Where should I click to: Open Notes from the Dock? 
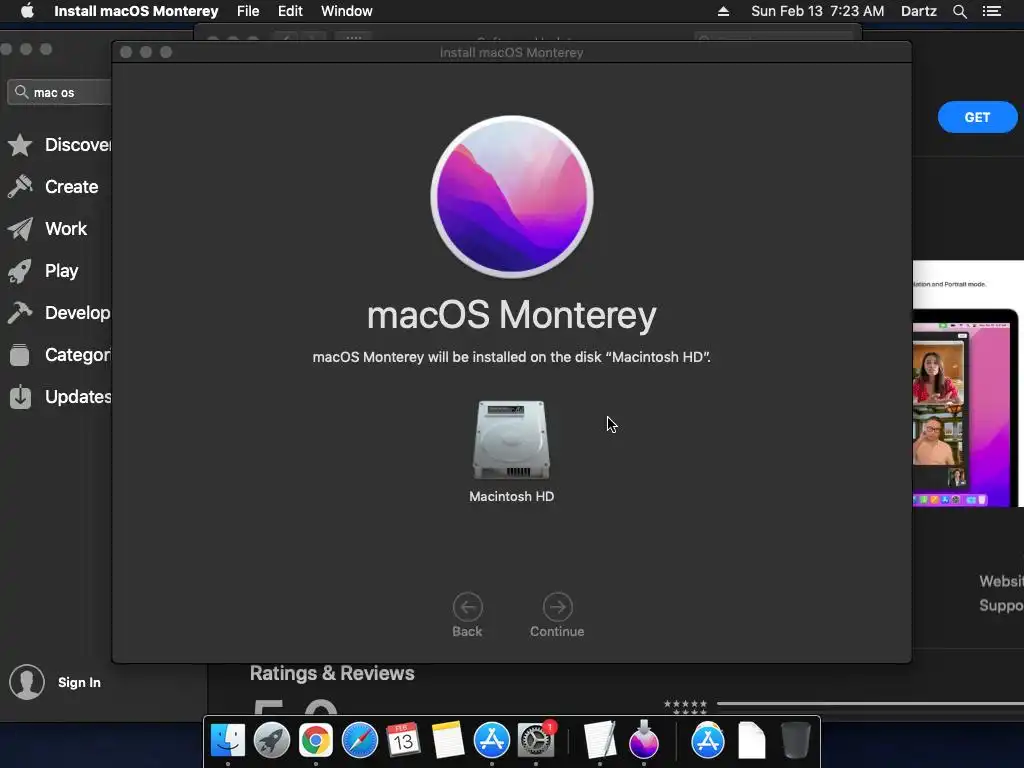447,741
